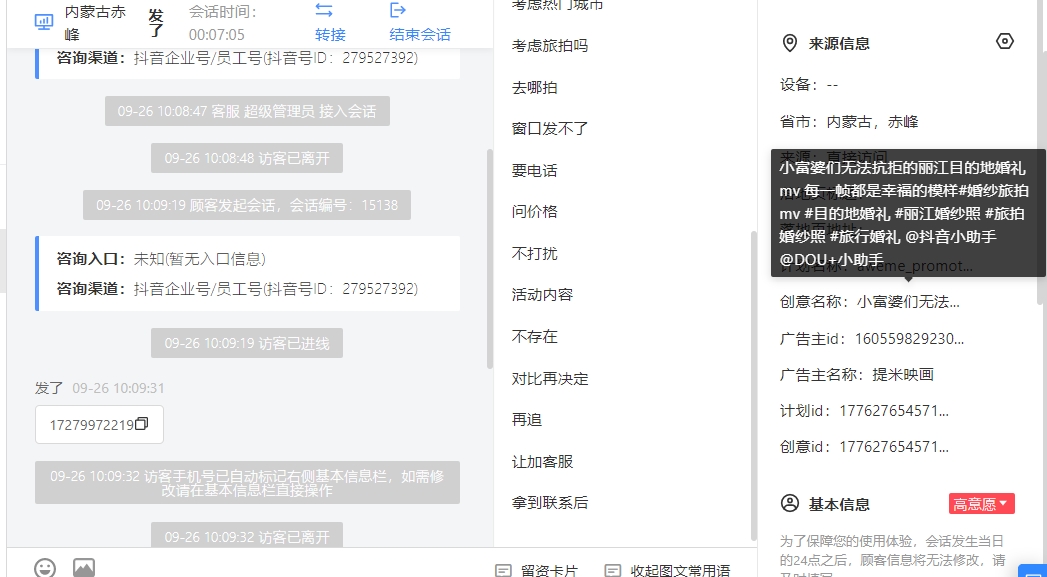Click the 留资卡片 card icon
Screen dimensions: 1047x577
click(x=503, y=571)
